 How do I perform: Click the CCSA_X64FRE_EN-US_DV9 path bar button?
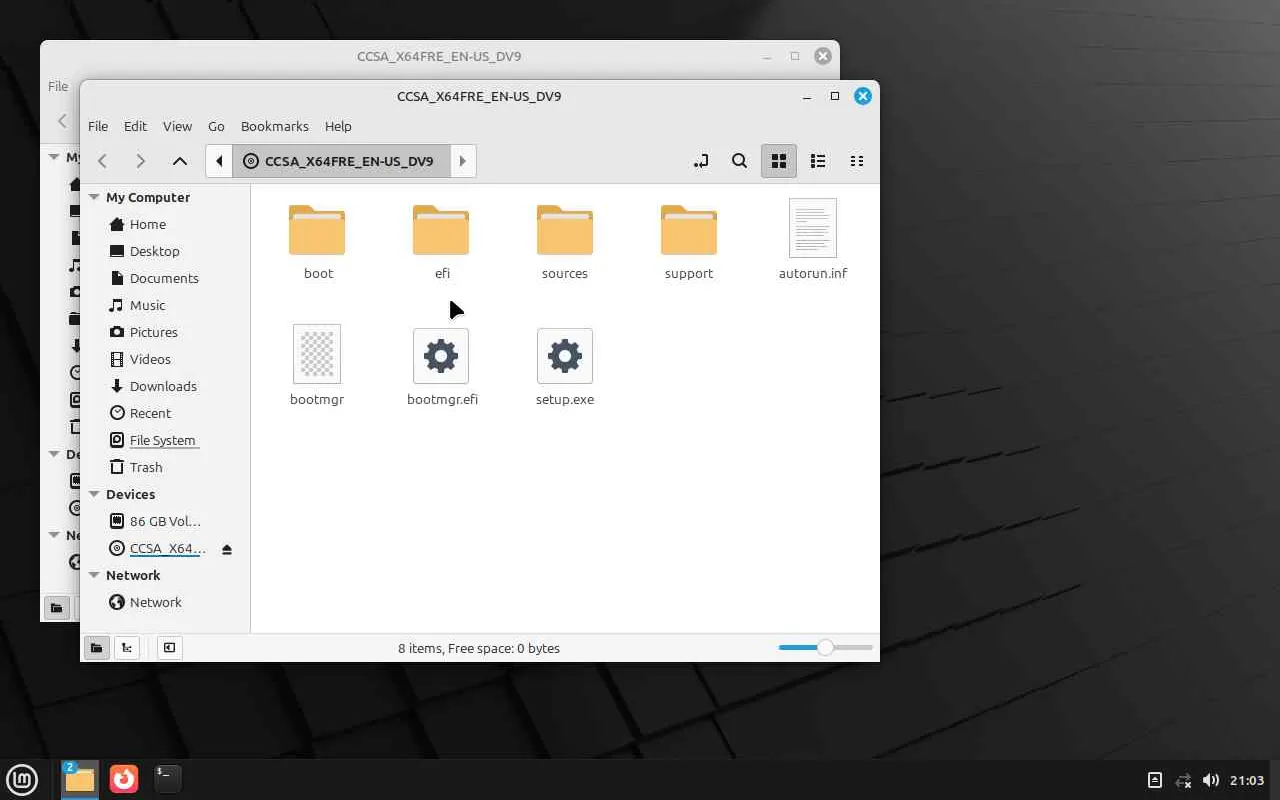click(x=341, y=161)
